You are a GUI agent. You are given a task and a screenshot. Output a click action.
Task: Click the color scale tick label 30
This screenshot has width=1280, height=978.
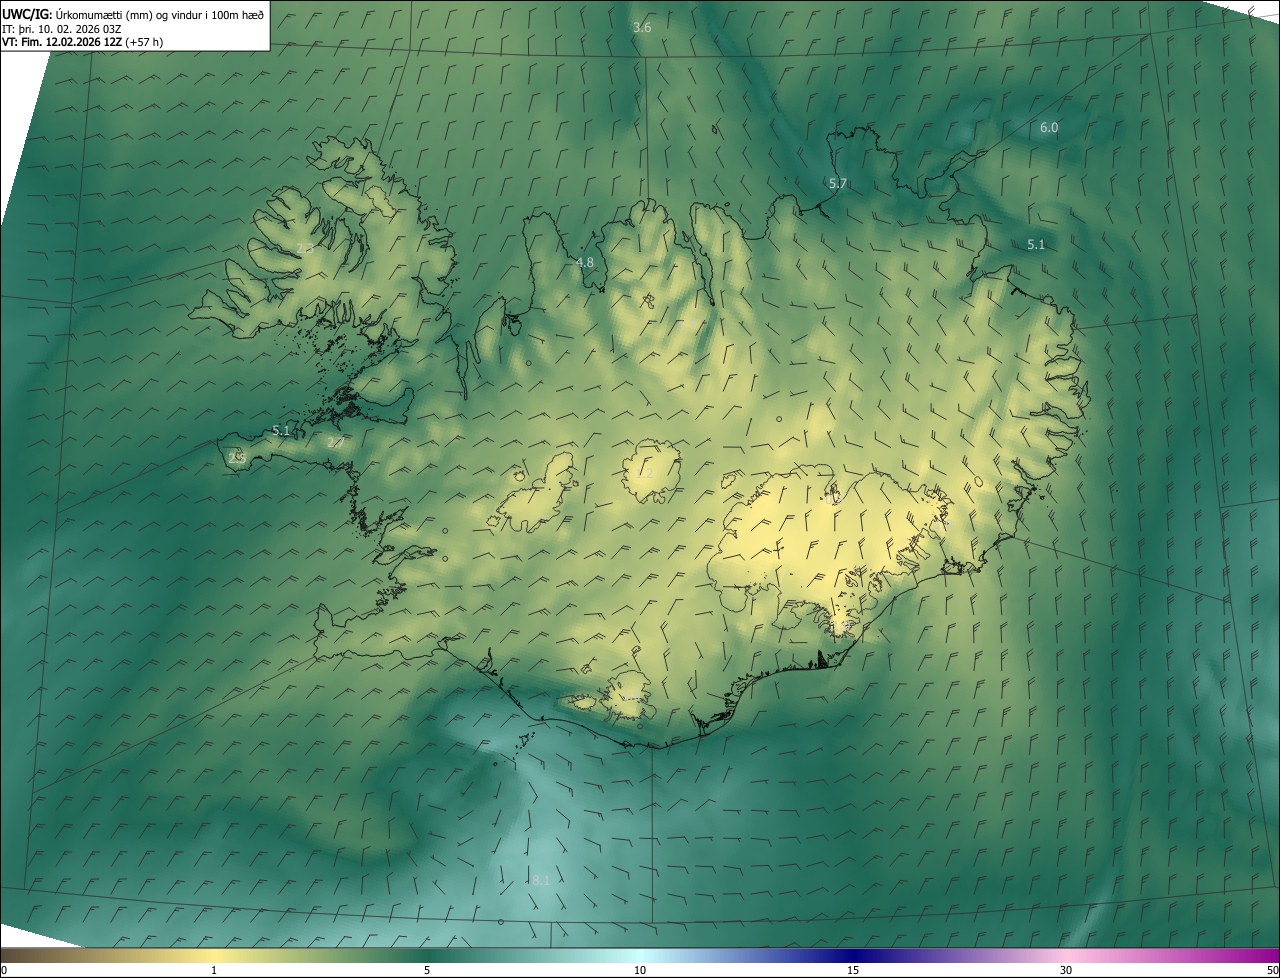pos(1066,970)
